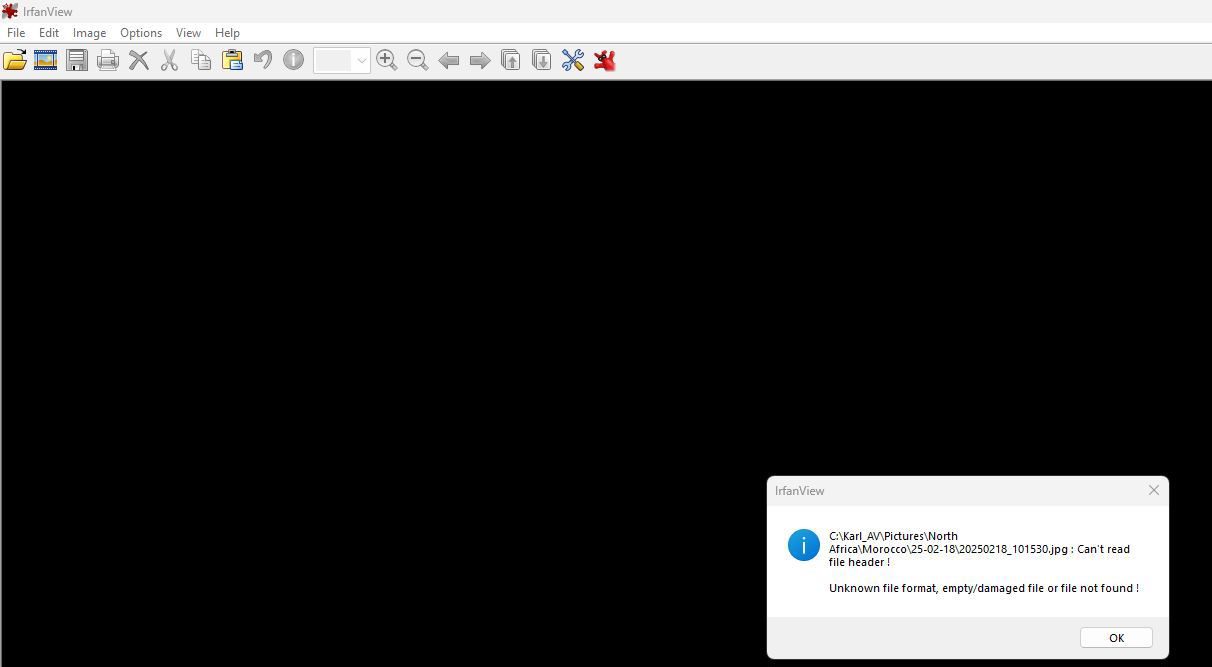Image resolution: width=1212 pixels, height=667 pixels.
Task: Click the IrfanView title bar logo
Action: 10,11
